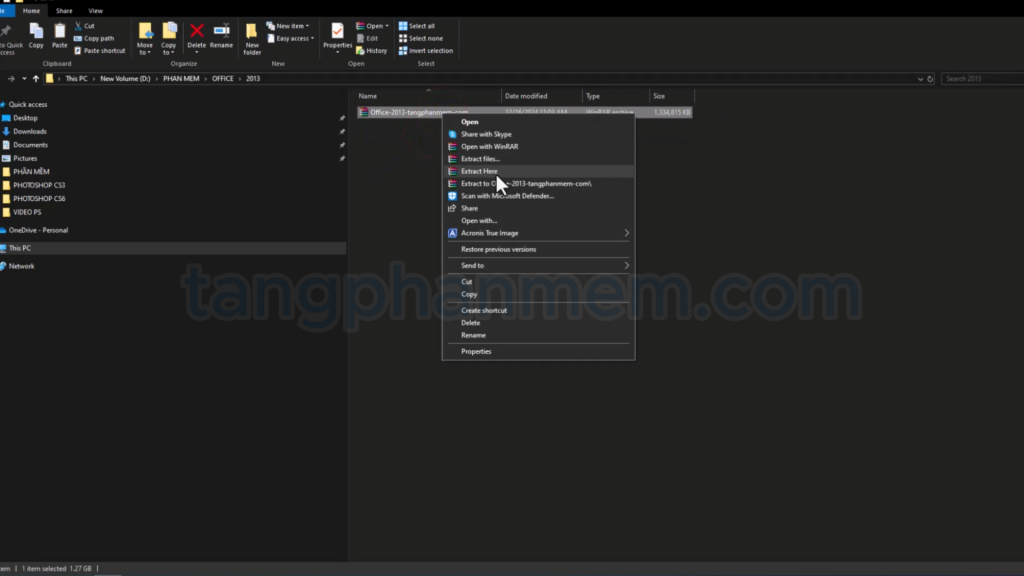Select Downloads in navigation pane

29,131
